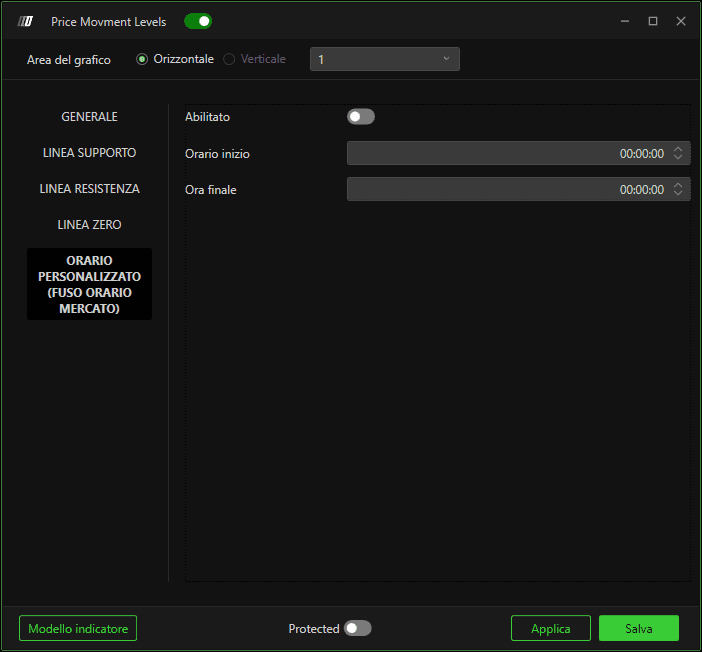Switch to the LINEA RESISTENZA tab
Image resolution: width=702 pixels, height=652 pixels.
pyautogui.click(x=90, y=189)
